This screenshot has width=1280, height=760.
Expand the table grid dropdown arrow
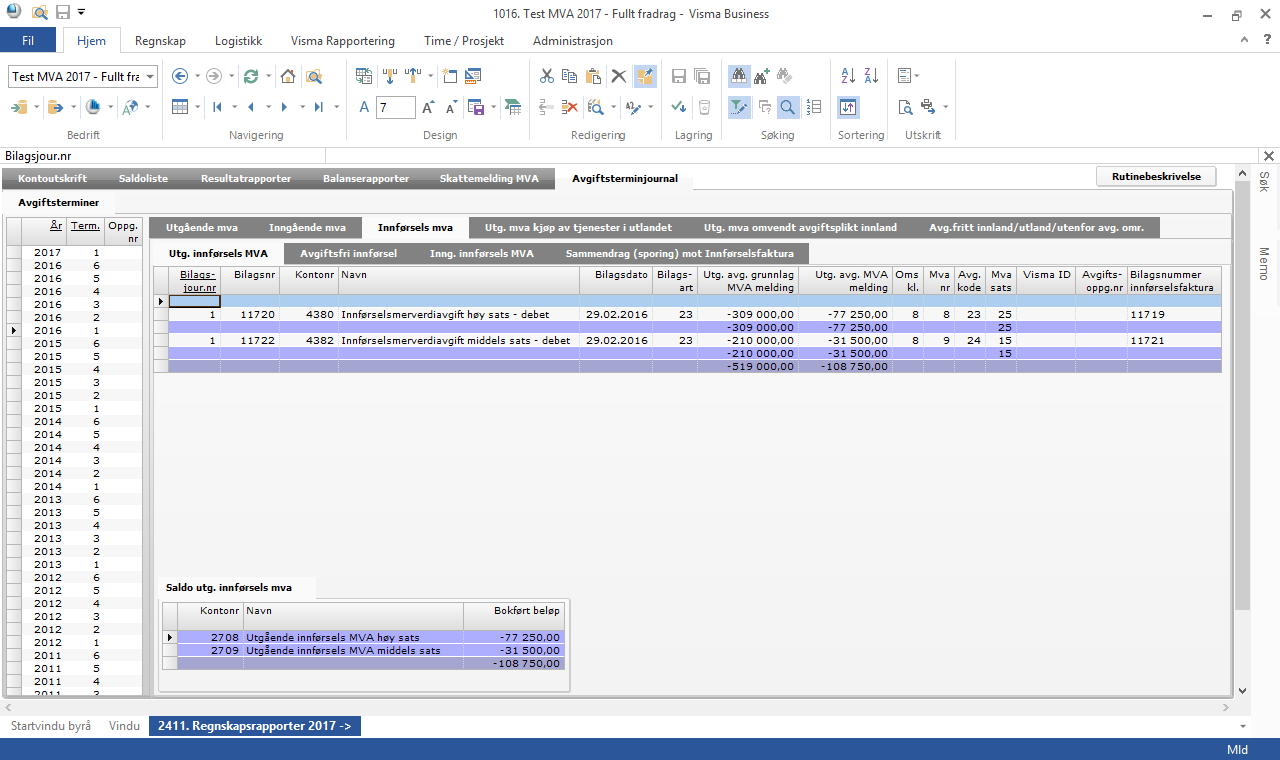[x=197, y=107]
